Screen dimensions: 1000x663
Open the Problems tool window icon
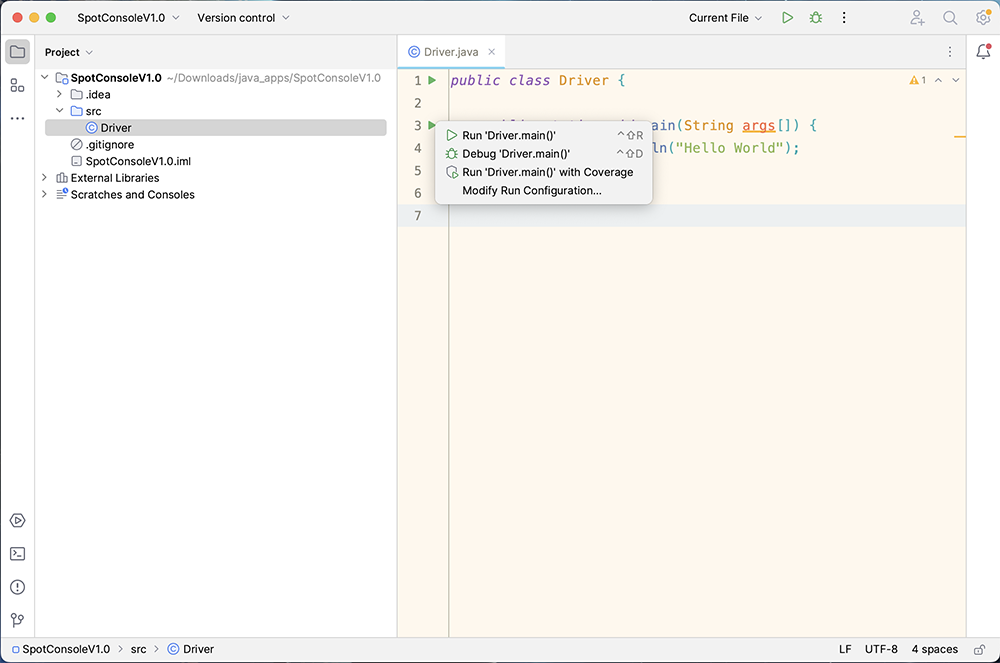click(17, 587)
